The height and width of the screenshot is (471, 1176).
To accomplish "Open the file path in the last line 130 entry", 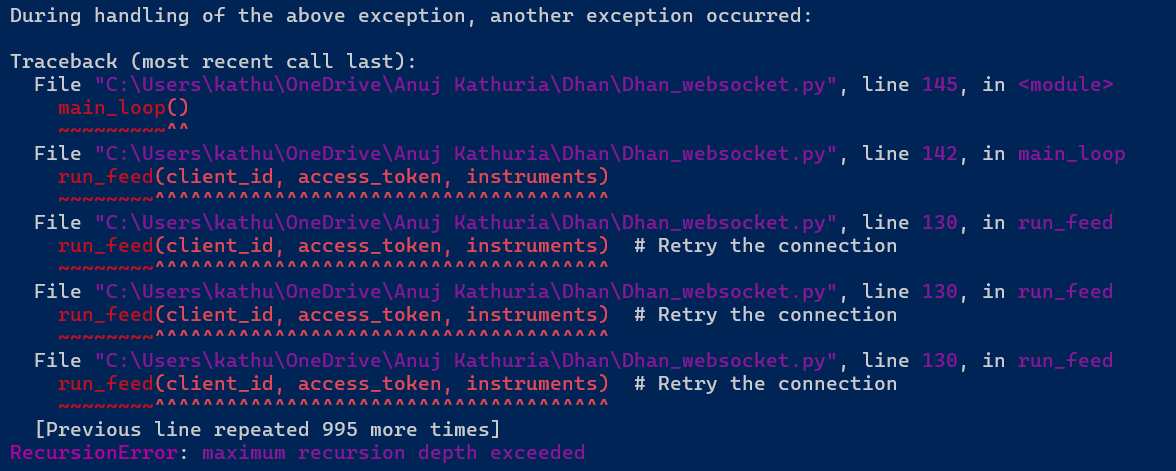I will tap(465, 361).
